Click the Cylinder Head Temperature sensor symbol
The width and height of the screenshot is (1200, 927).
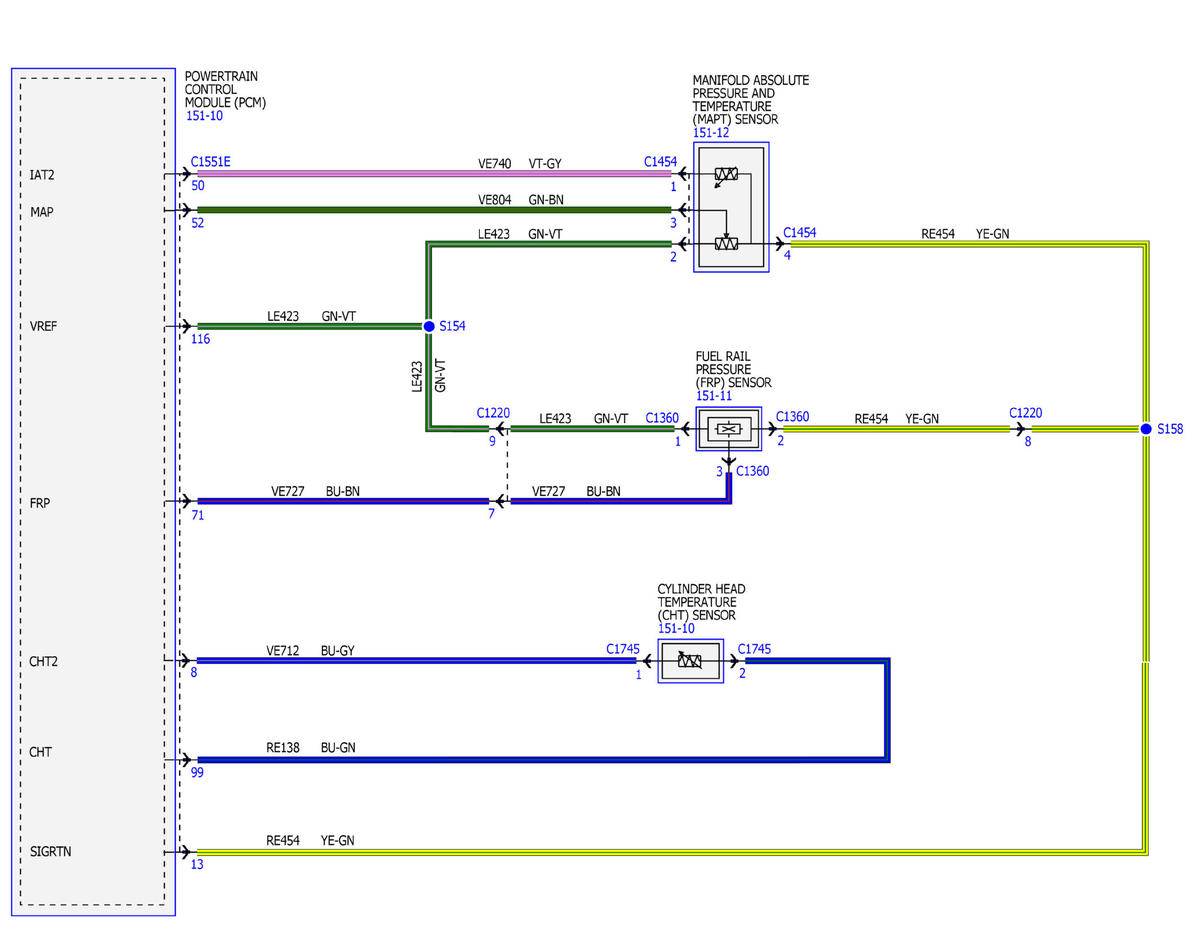coord(690,661)
